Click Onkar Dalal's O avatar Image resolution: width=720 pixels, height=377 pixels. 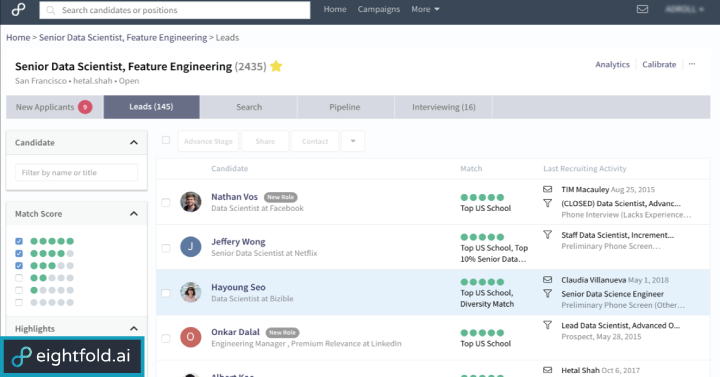pos(191,337)
